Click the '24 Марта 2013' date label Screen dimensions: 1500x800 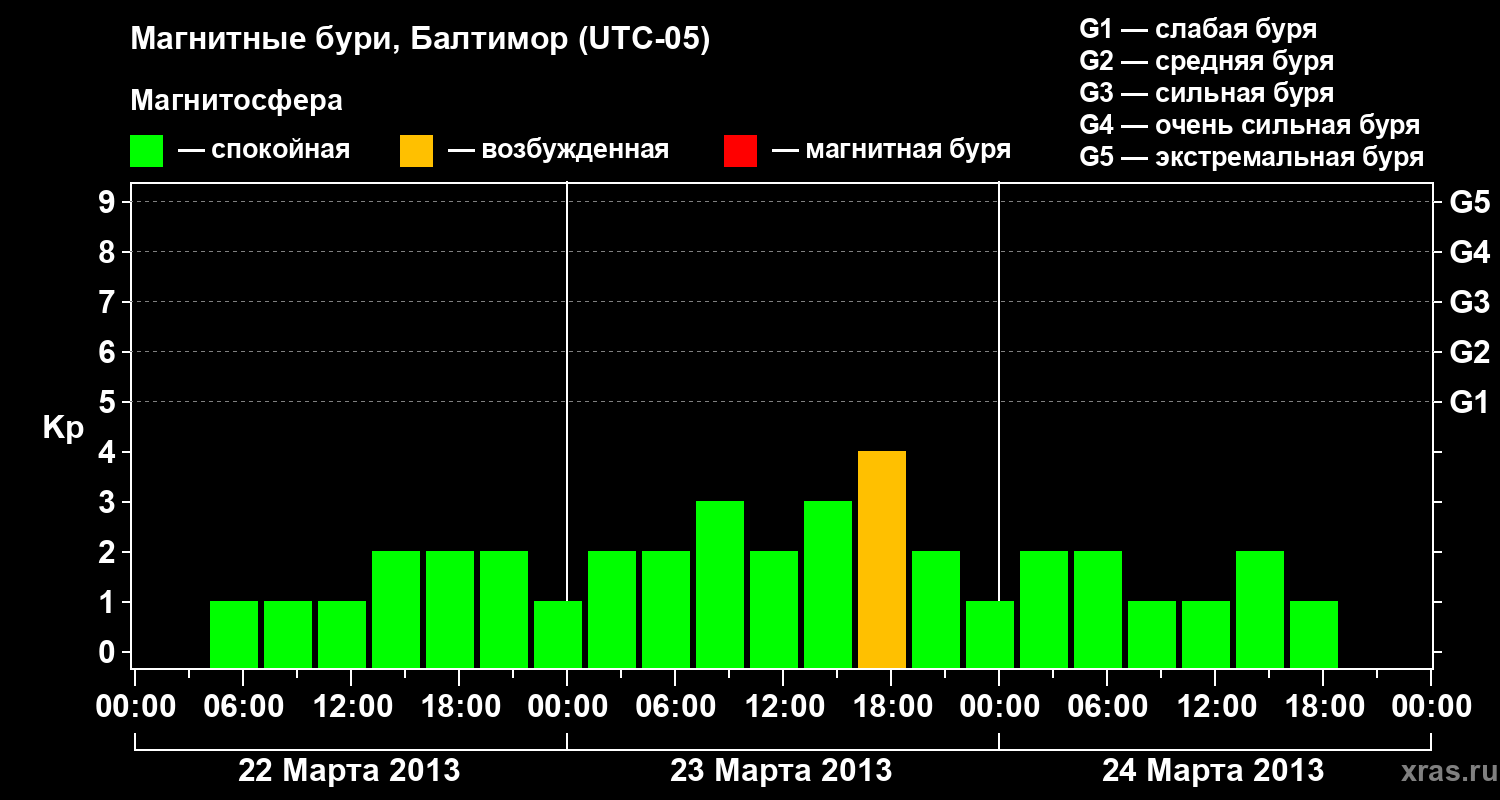[x=1213, y=771]
